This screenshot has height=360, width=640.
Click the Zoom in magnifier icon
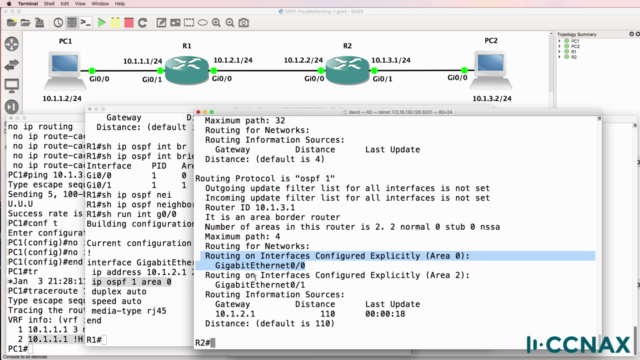tap(216, 22)
